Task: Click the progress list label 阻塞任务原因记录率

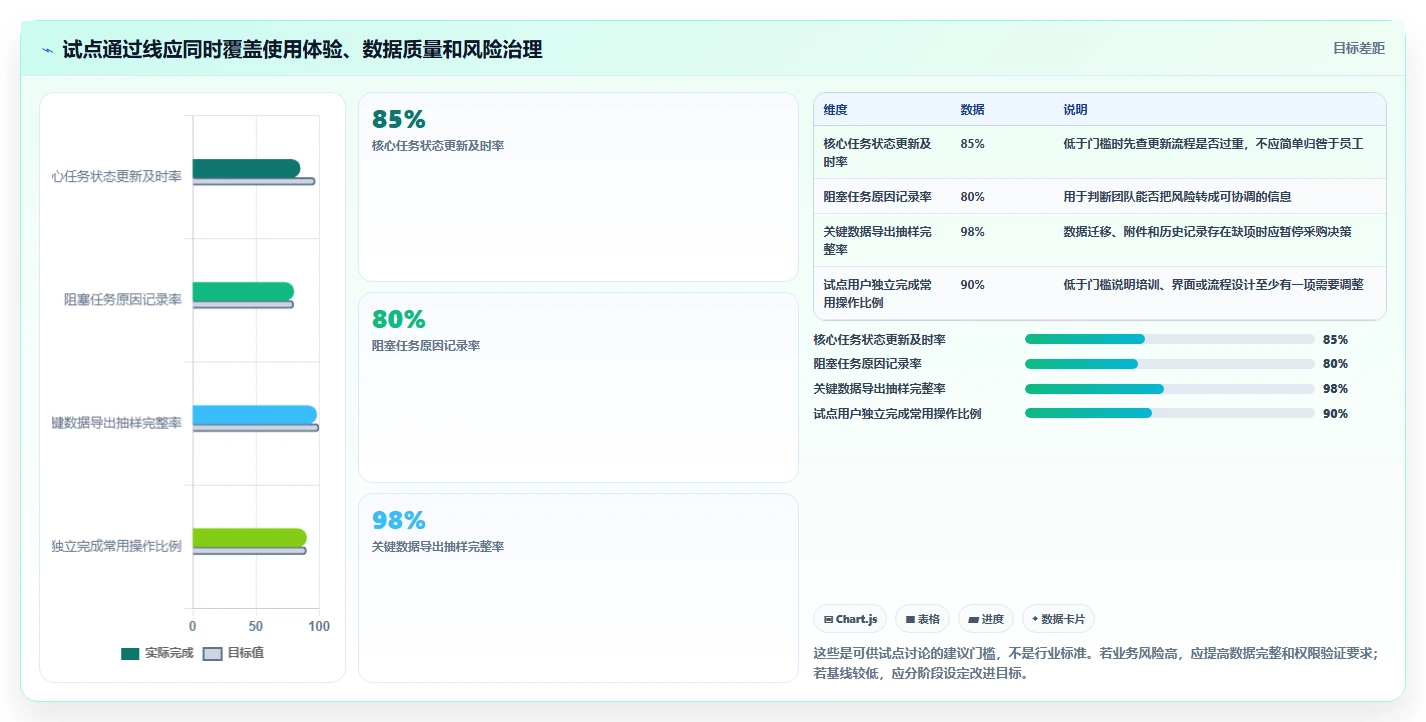Action: click(x=868, y=364)
